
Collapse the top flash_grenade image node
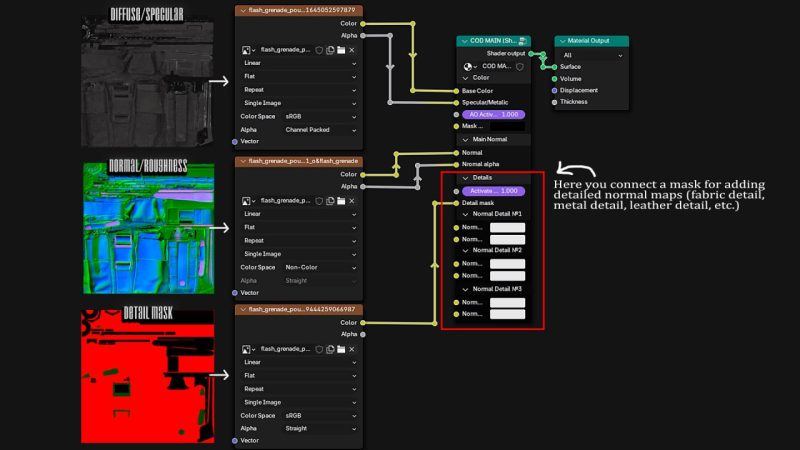tap(242, 10)
